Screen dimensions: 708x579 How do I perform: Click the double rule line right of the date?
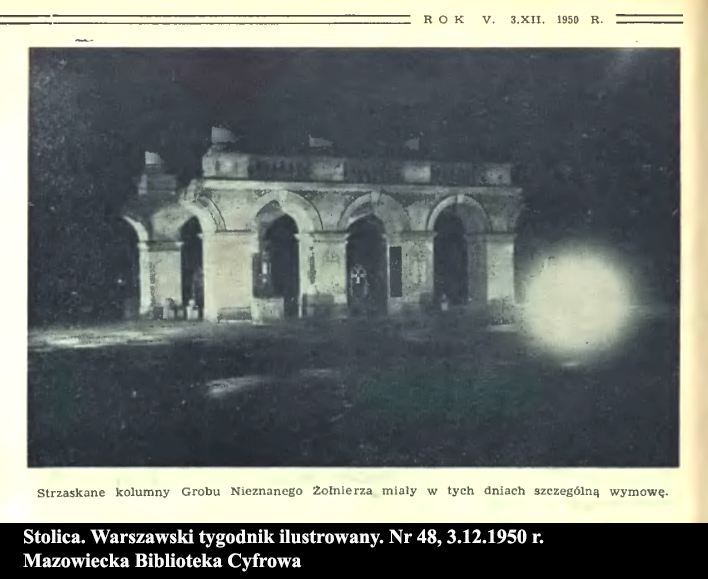(x=649, y=19)
